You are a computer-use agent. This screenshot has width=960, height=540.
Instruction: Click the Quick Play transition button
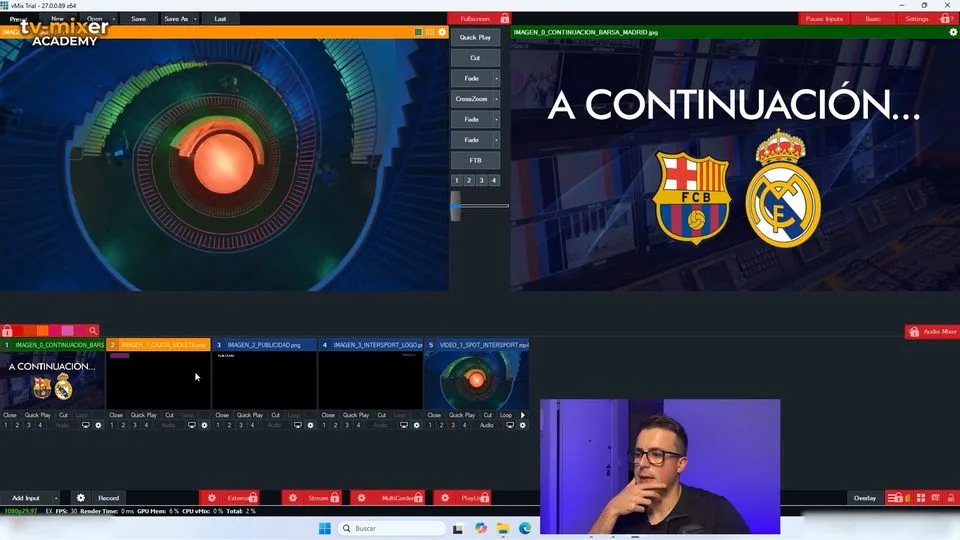pyautogui.click(x=475, y=37)
